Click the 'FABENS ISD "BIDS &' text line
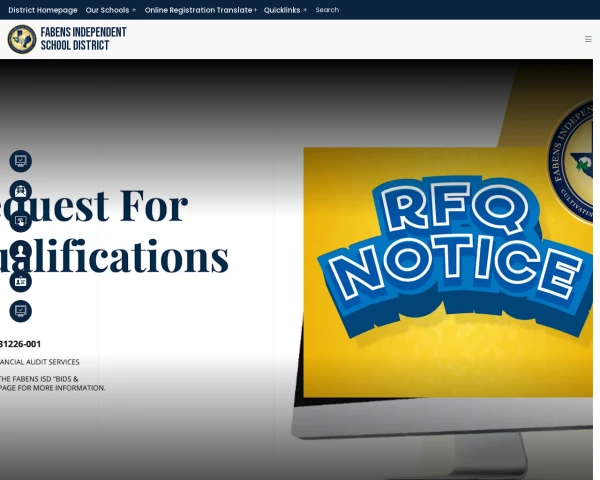 (x=45, y=379)
